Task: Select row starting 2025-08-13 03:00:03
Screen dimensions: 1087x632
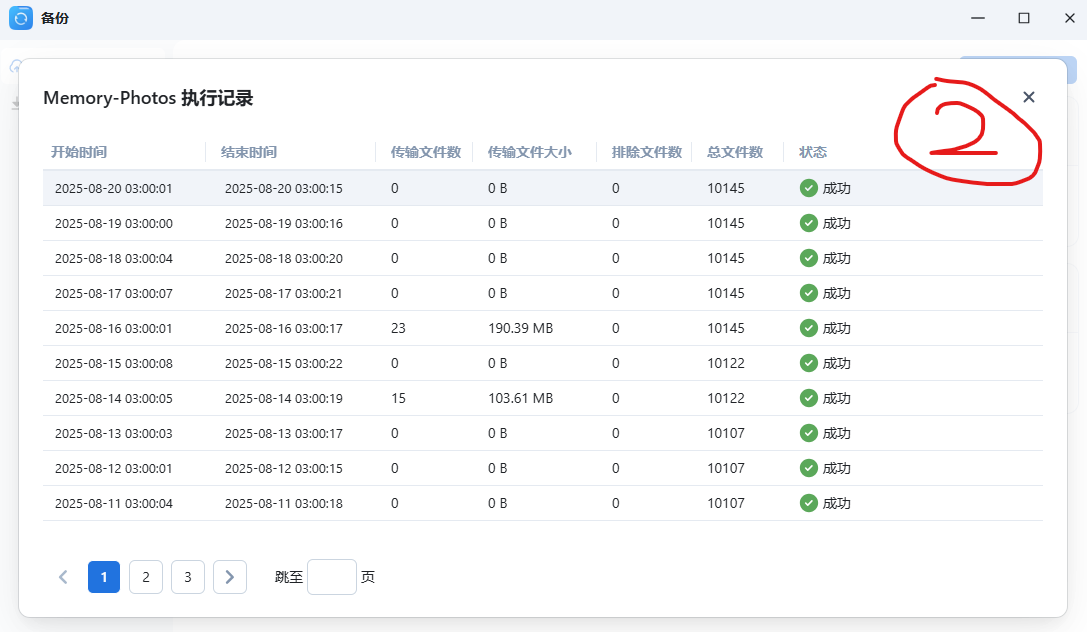Action: [x=543, y=433]
